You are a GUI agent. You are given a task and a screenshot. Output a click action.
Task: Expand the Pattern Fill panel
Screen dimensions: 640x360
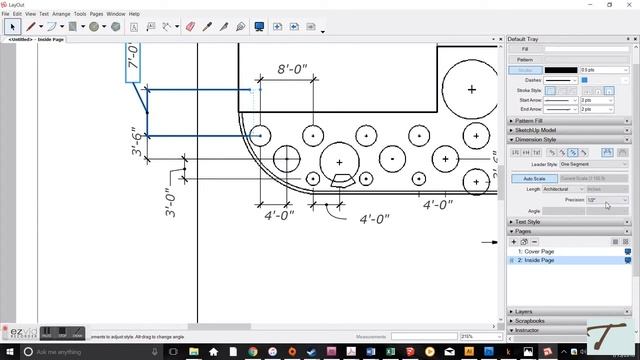click(569, 121)
